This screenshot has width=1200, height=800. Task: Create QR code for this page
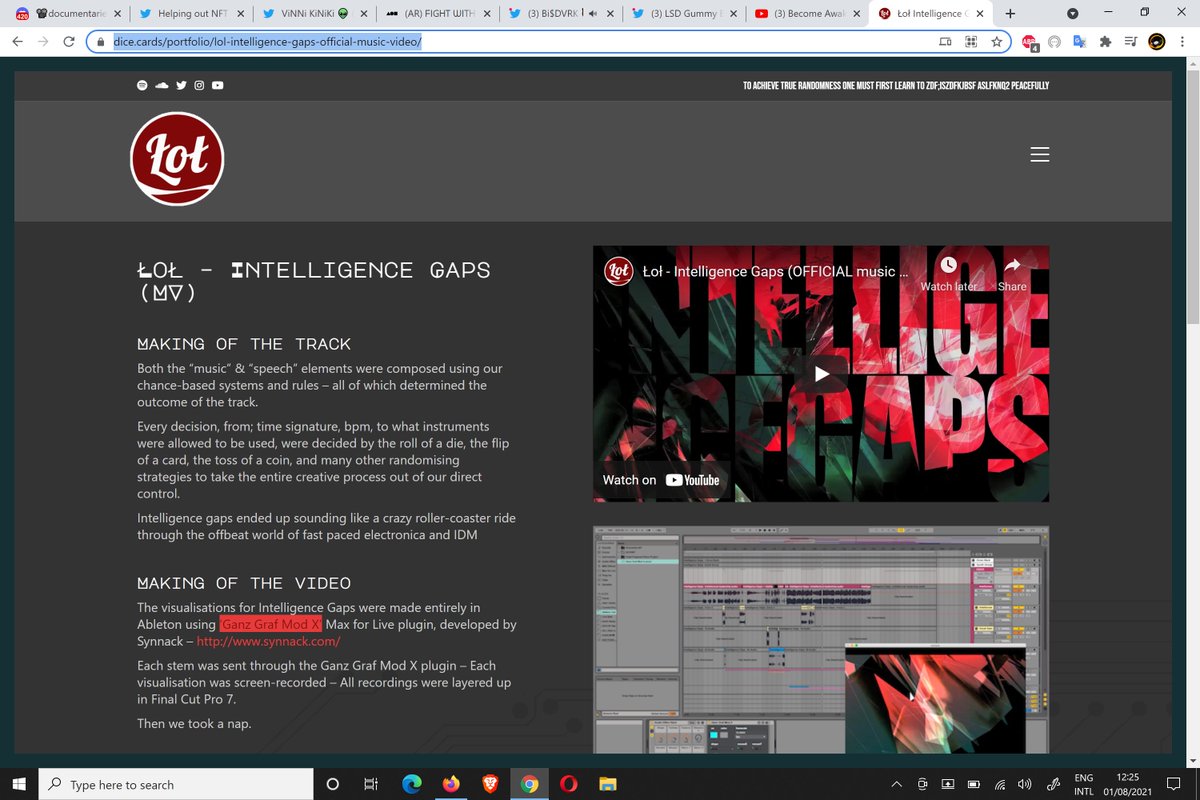tap(971, 42)
